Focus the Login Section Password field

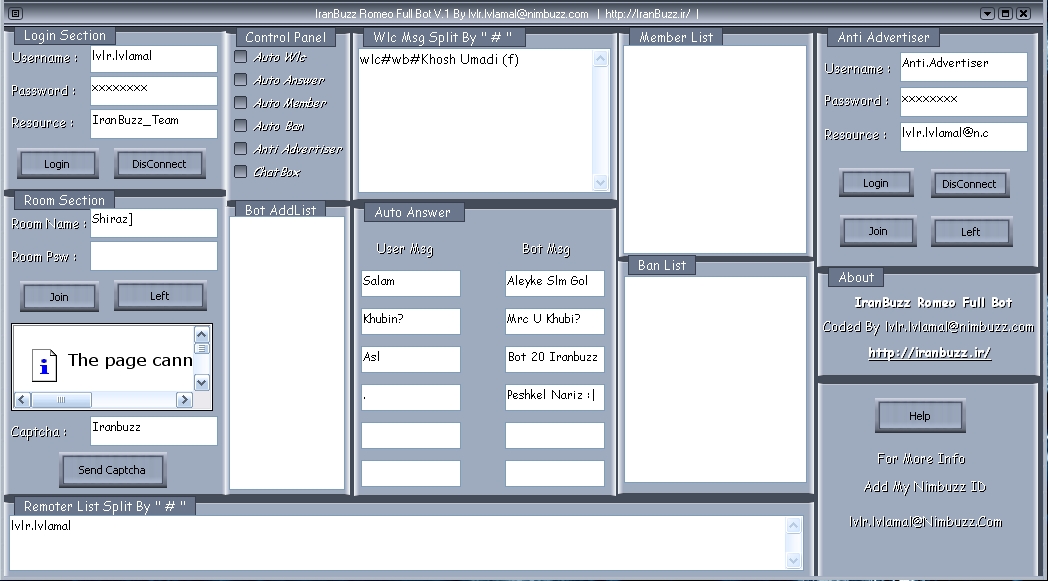(x=154, y=91)
